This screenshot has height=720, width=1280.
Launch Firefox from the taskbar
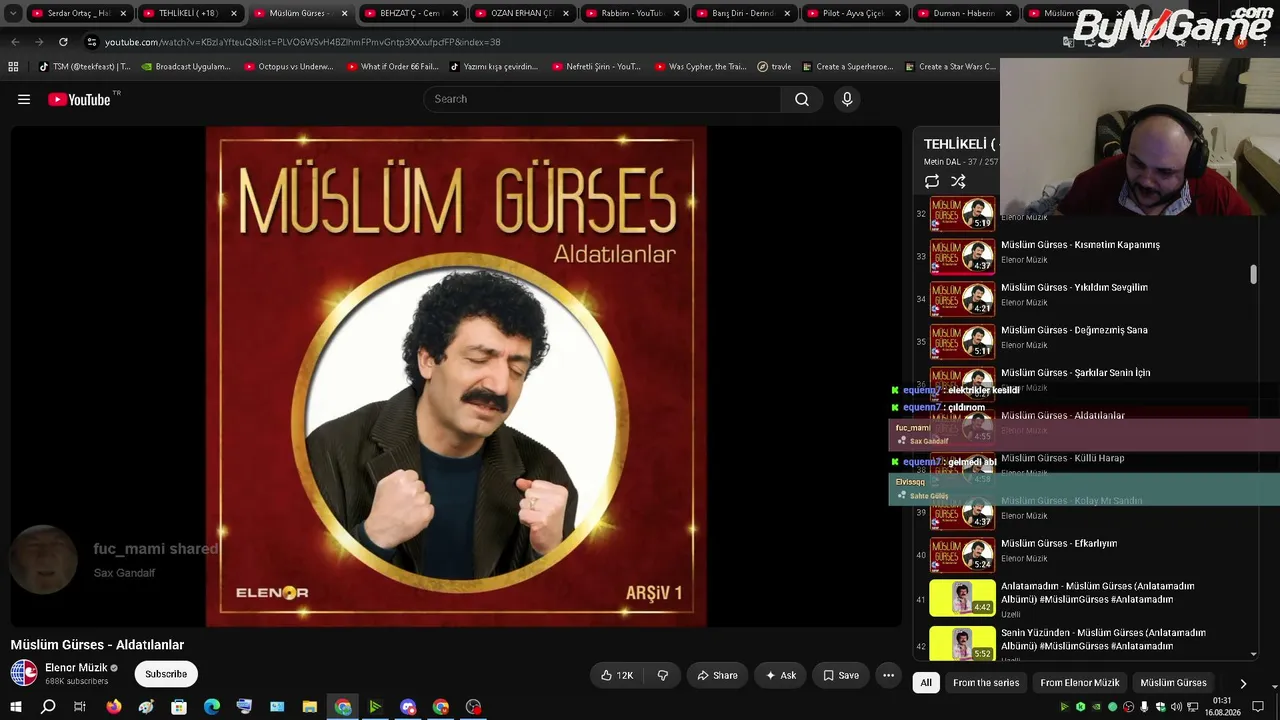tap(113, 707)
